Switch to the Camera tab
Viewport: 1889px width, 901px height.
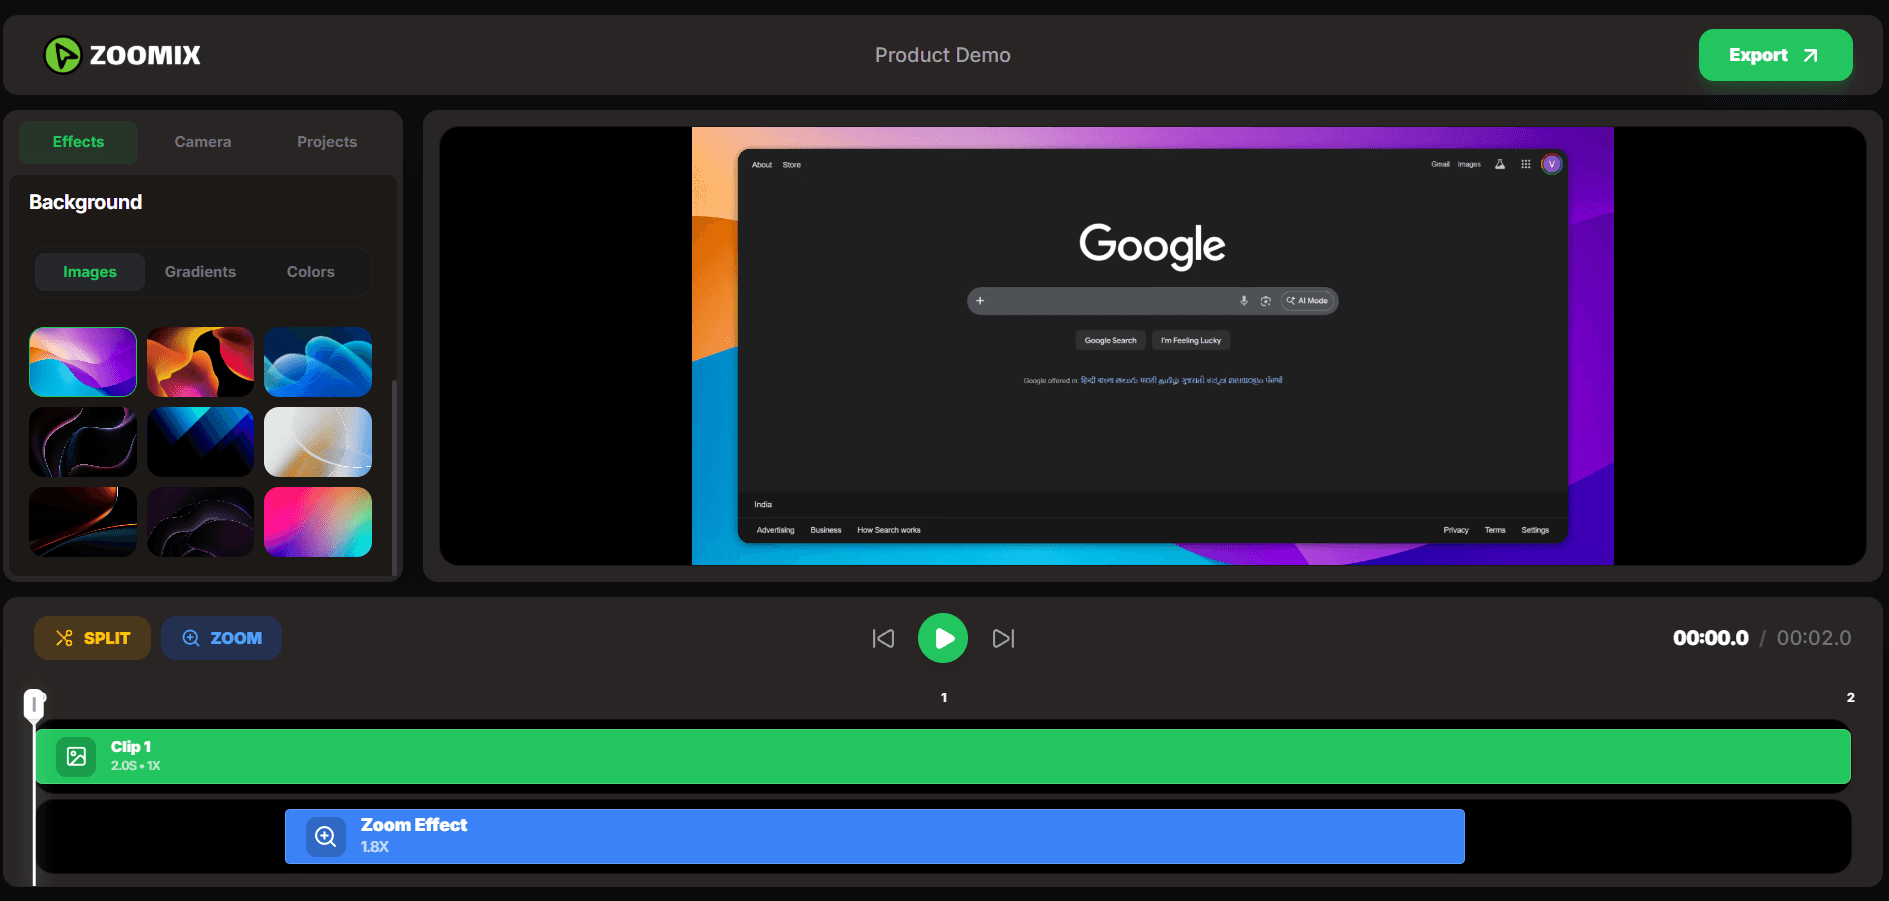click(203, 142)
